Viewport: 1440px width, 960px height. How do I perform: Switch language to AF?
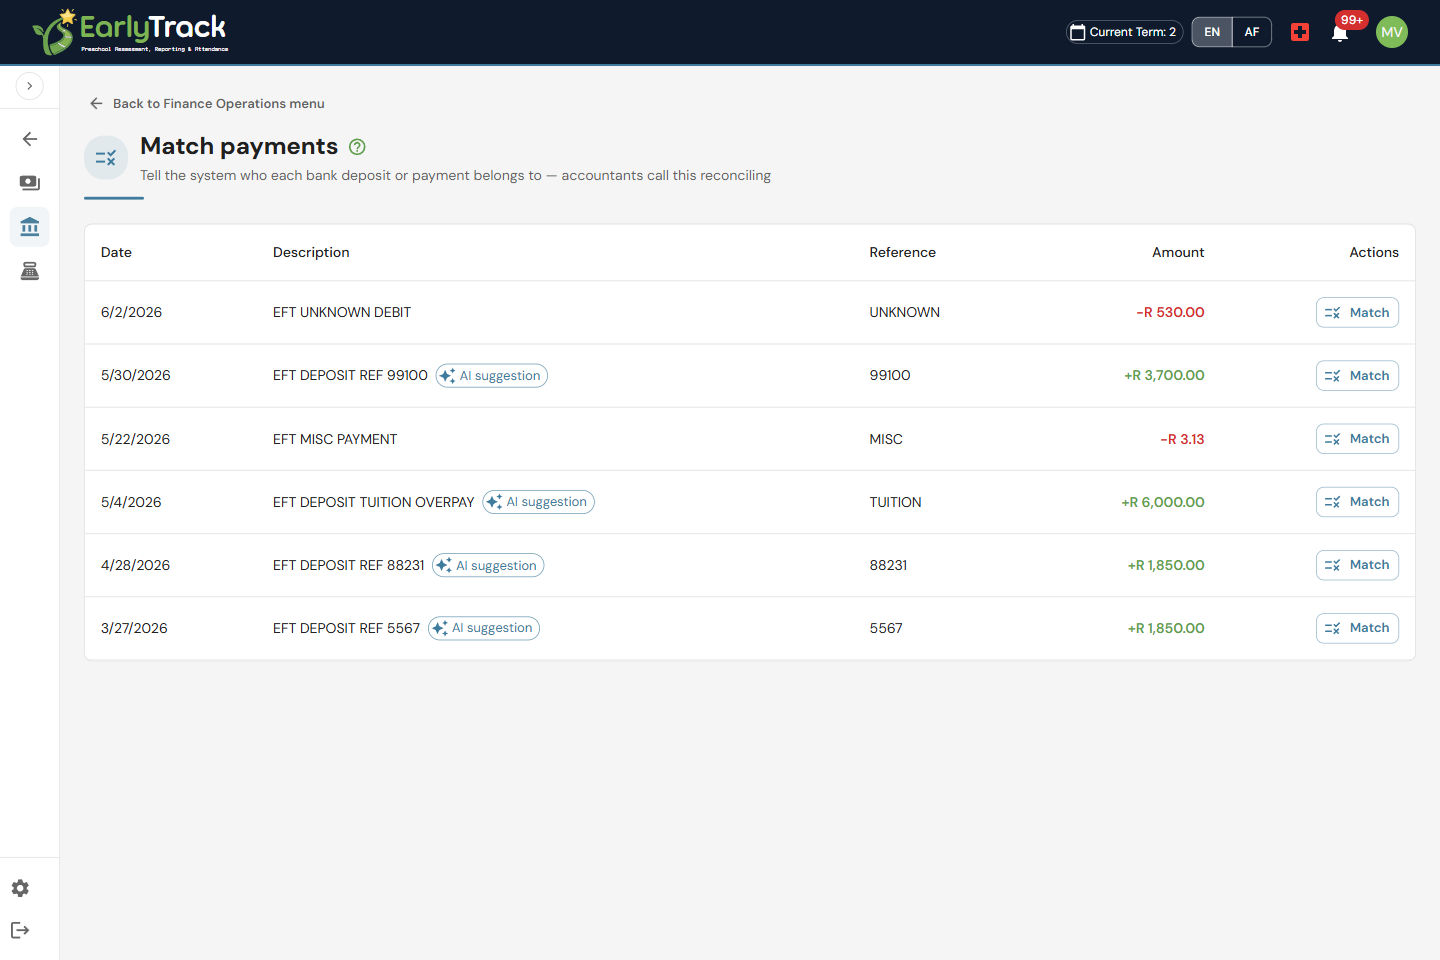pos(1252,32)
